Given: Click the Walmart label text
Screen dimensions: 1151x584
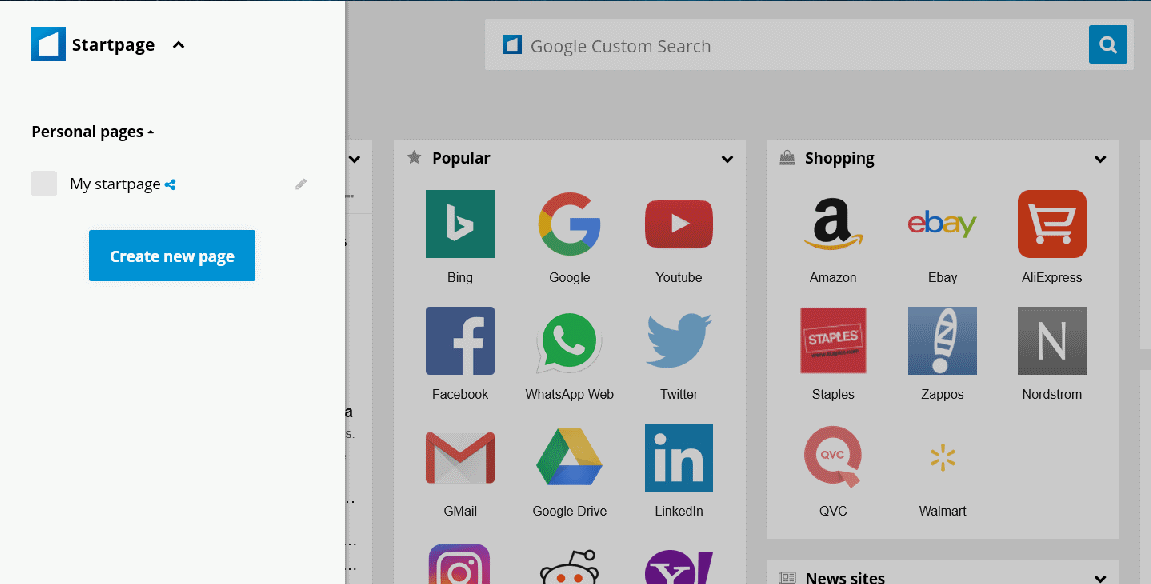Looking at the screenshot, I should pos(942,511).
